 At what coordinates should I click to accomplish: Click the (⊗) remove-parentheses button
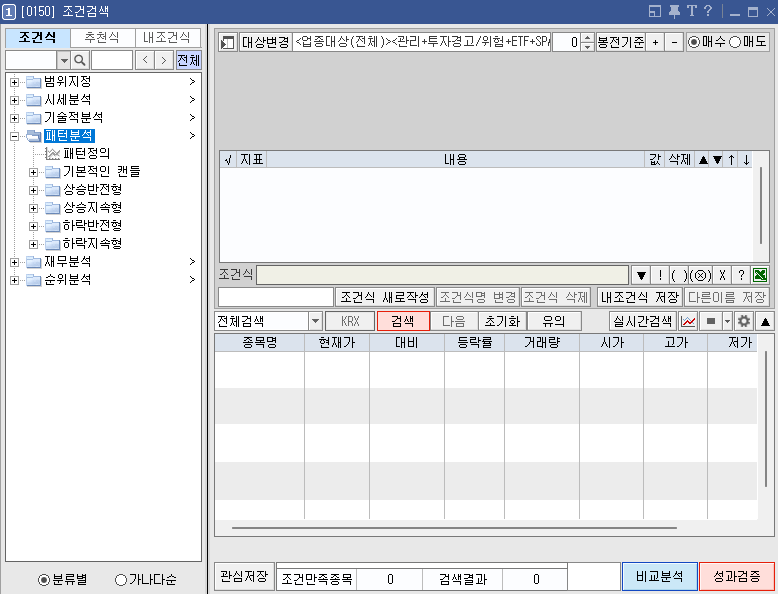pos(701,275)
